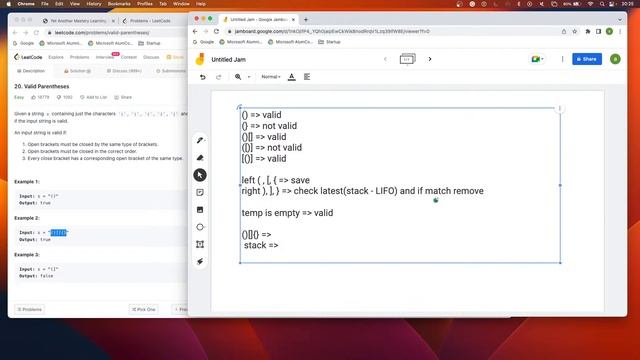The height and width of the screenshot is (360, 640).
Task: Open the Apple menu
Action: pos(8,4)
